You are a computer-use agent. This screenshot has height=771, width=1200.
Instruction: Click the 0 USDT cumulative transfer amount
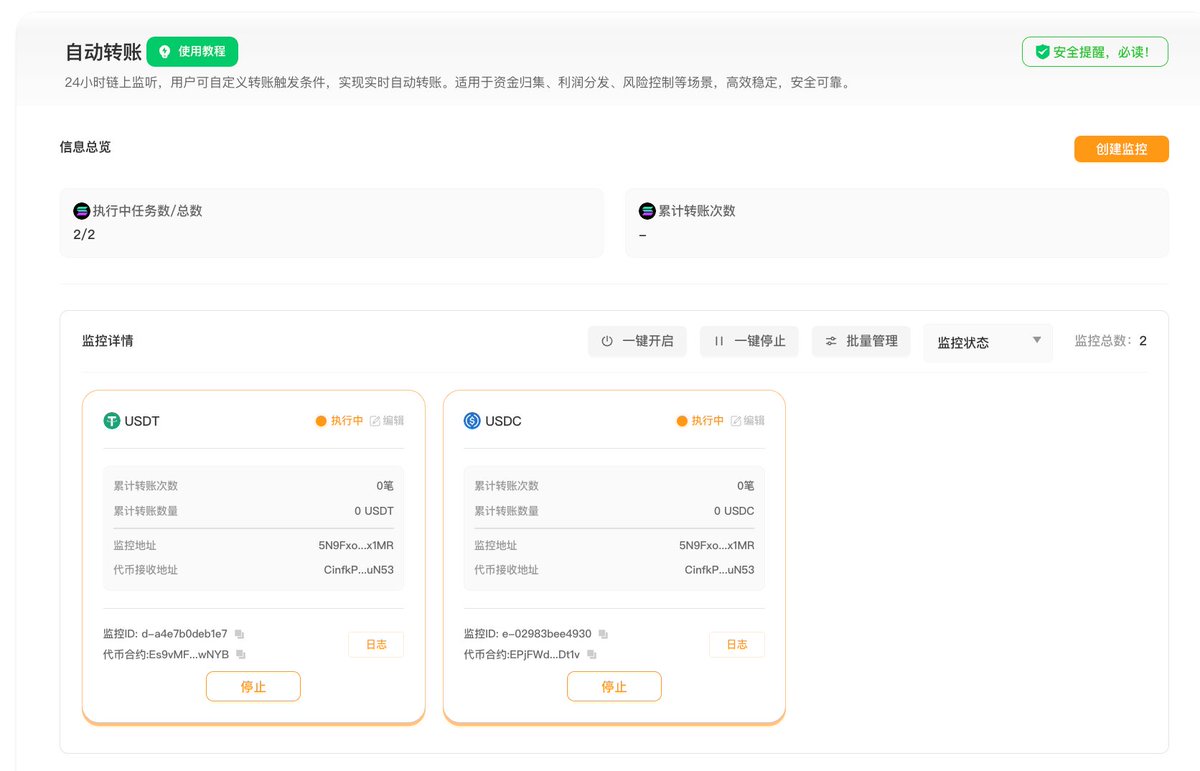pyautogui.click(x=374, y=511)
